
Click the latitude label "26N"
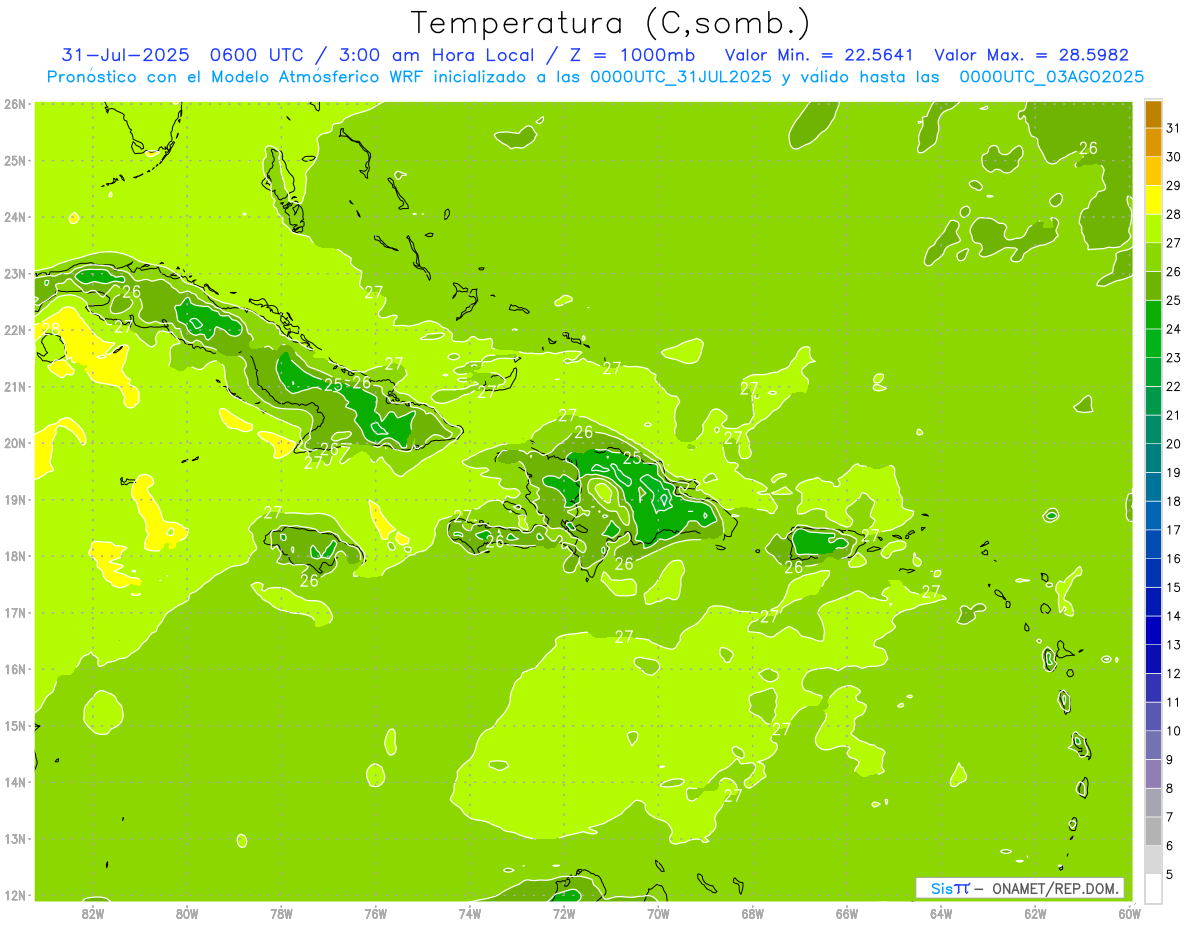click(15, 104)
